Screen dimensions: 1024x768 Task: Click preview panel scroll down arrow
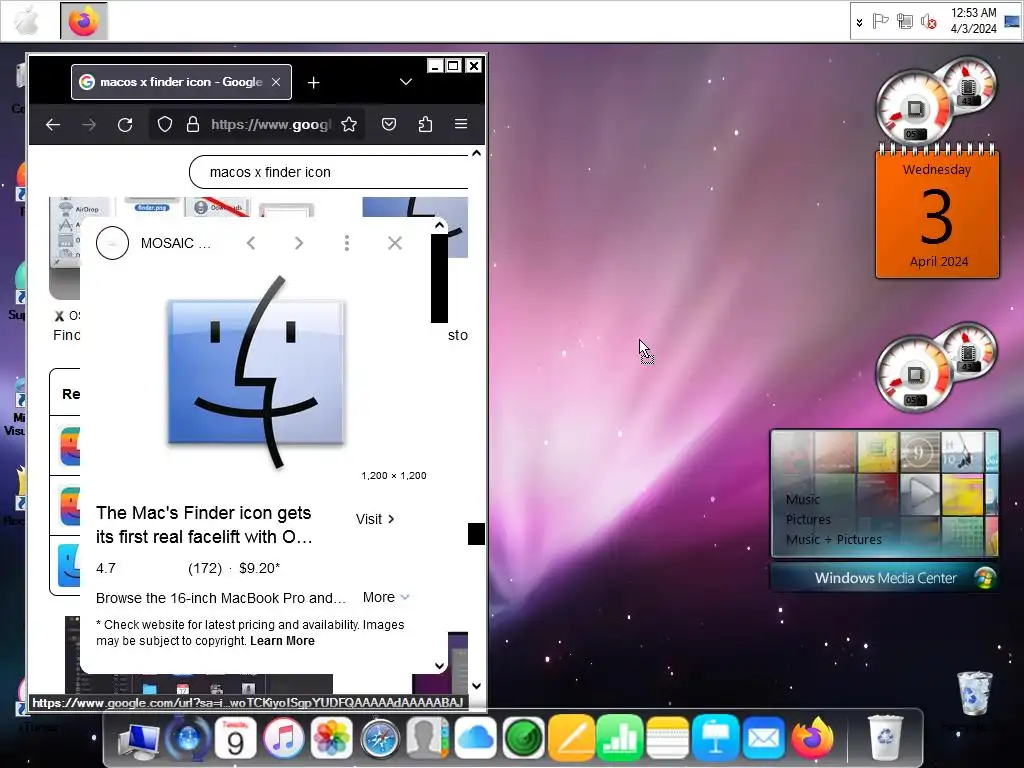click(x=440, y=665)
